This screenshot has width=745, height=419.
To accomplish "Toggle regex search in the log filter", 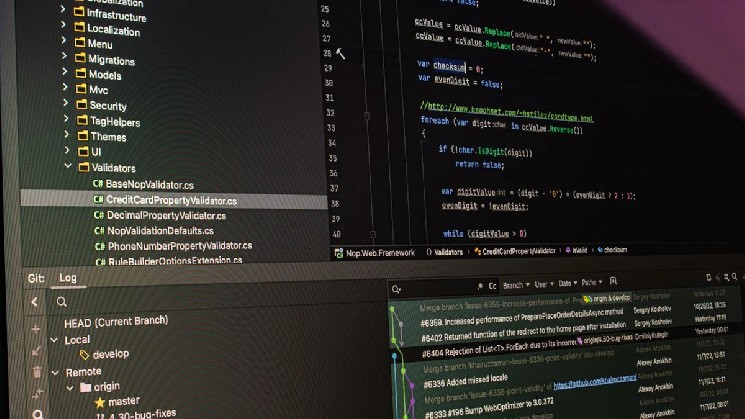I will pyautogui.click(x=480, y=286).
